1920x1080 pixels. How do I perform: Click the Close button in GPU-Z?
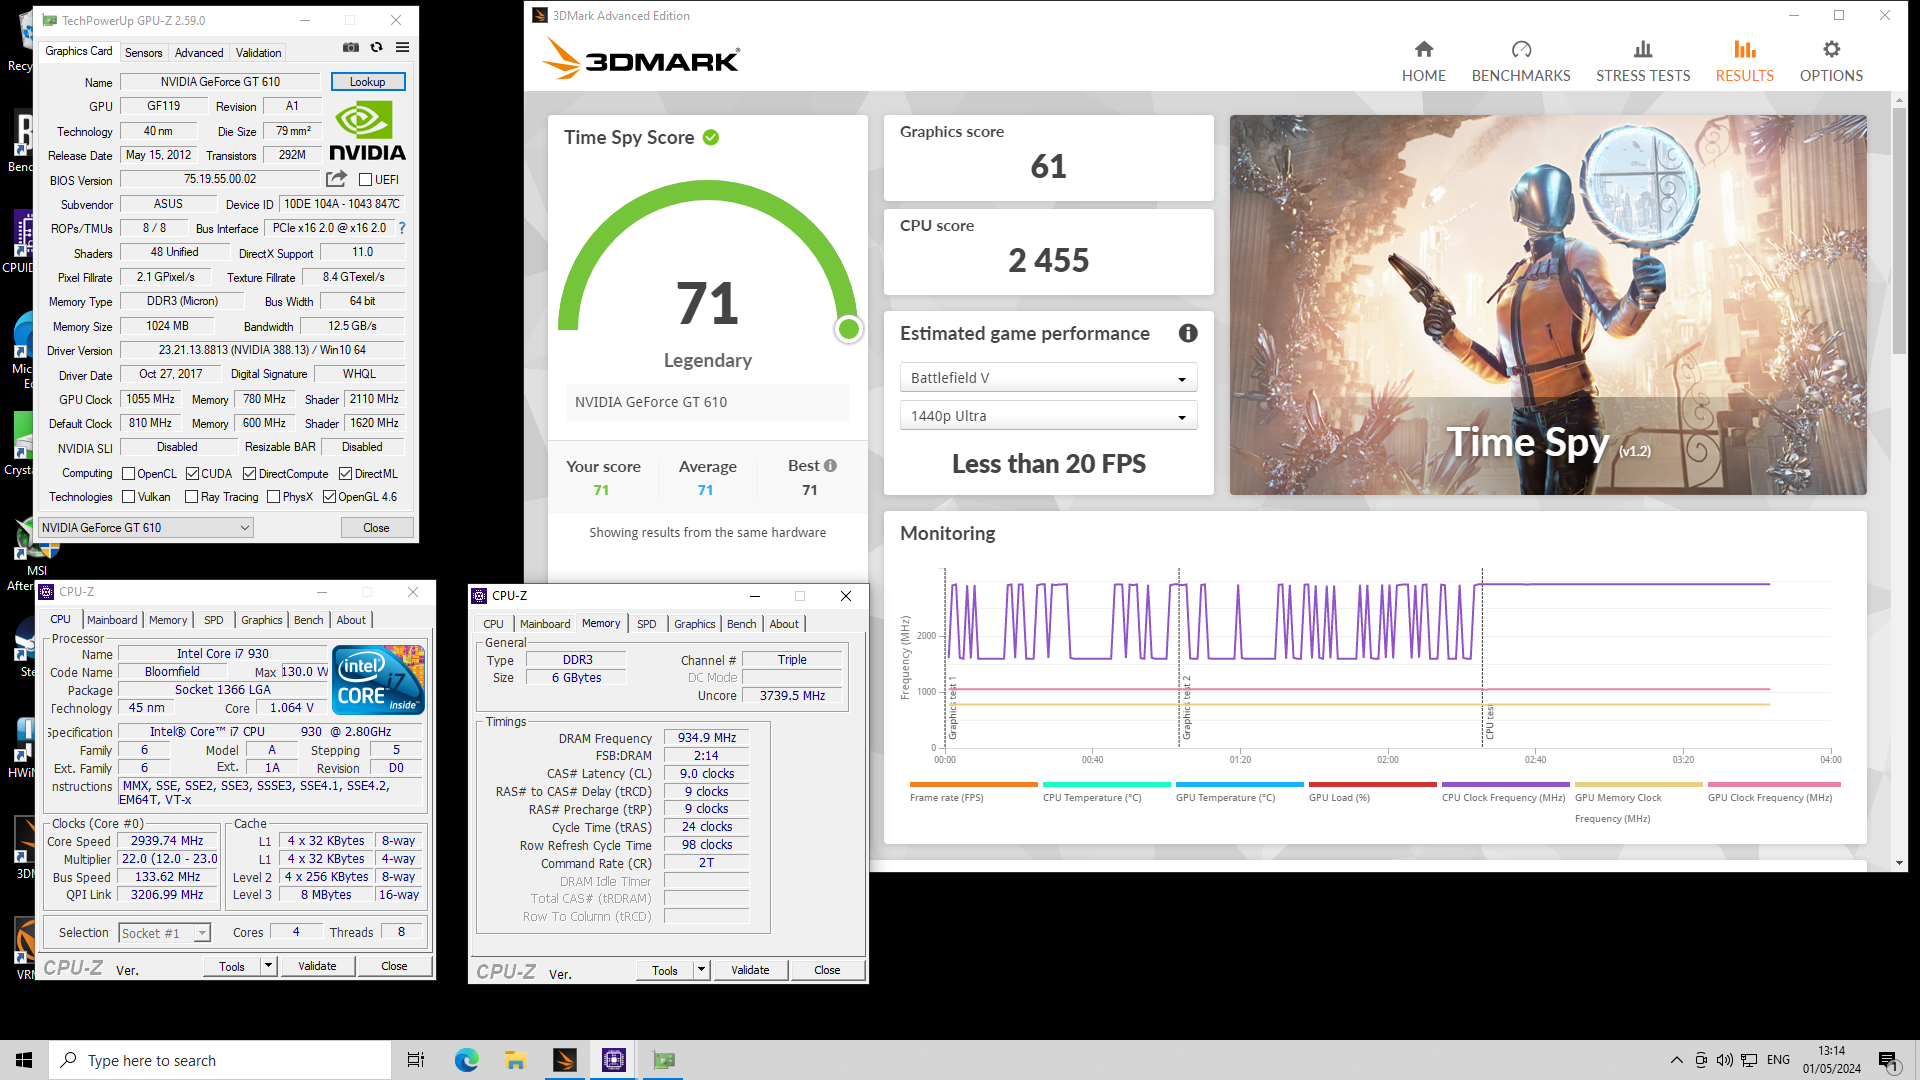coord(376,528)
